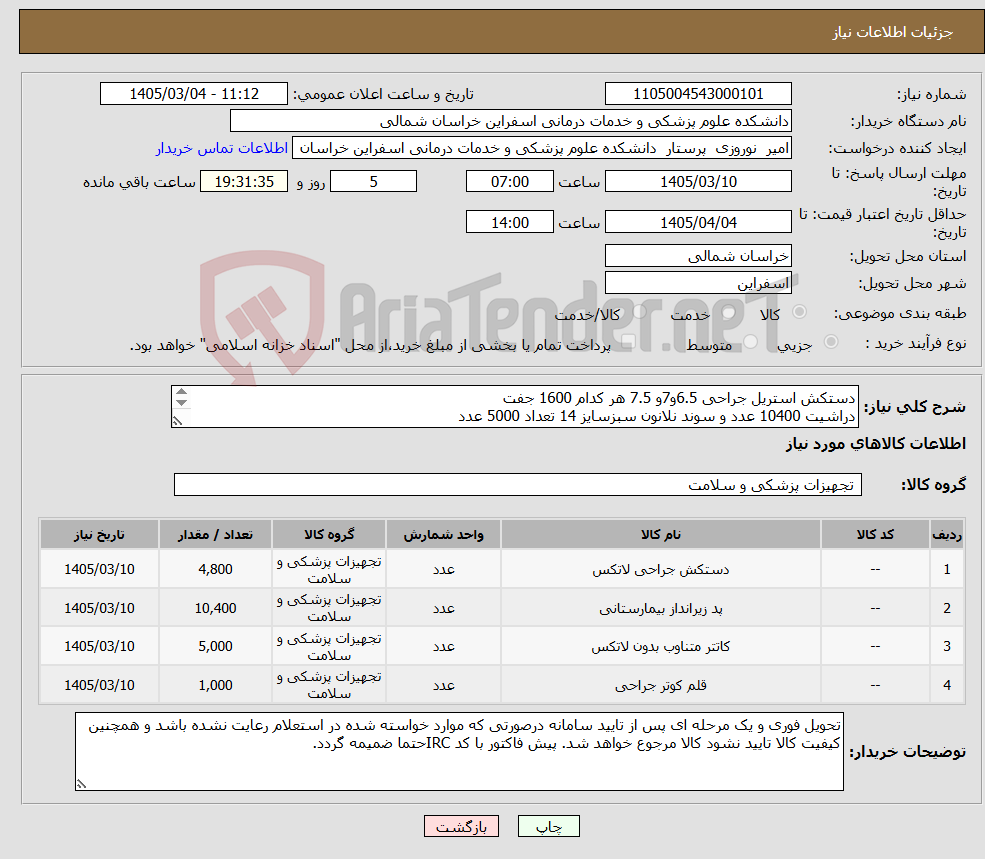This screenshot has height=859, width=985.
Task: Click request creator field امیر نوروزی
Action: (x=541, y=148)
